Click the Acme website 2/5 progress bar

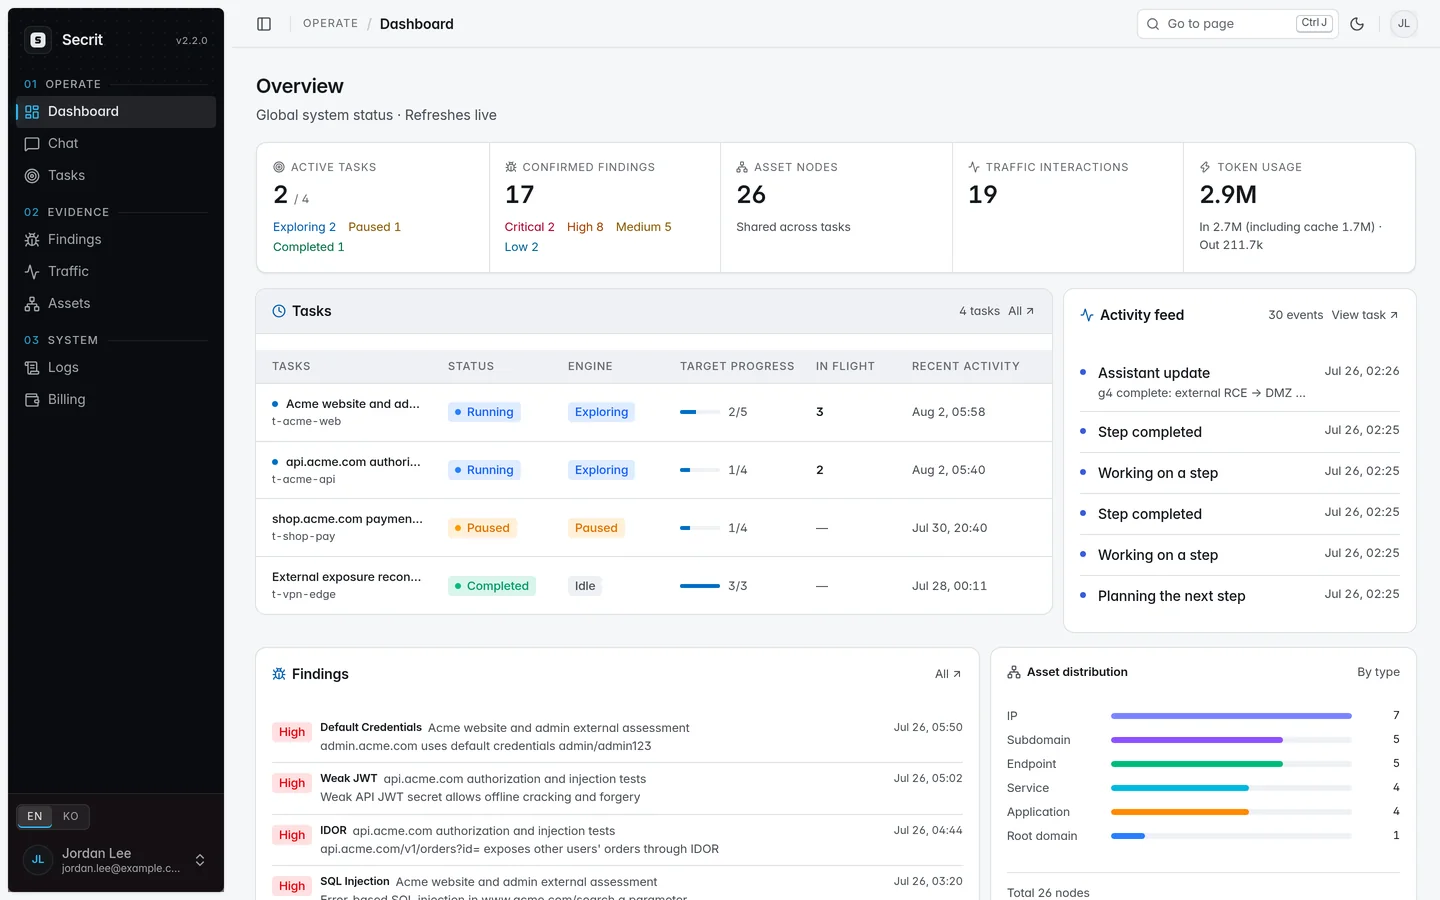coord(700,412)
